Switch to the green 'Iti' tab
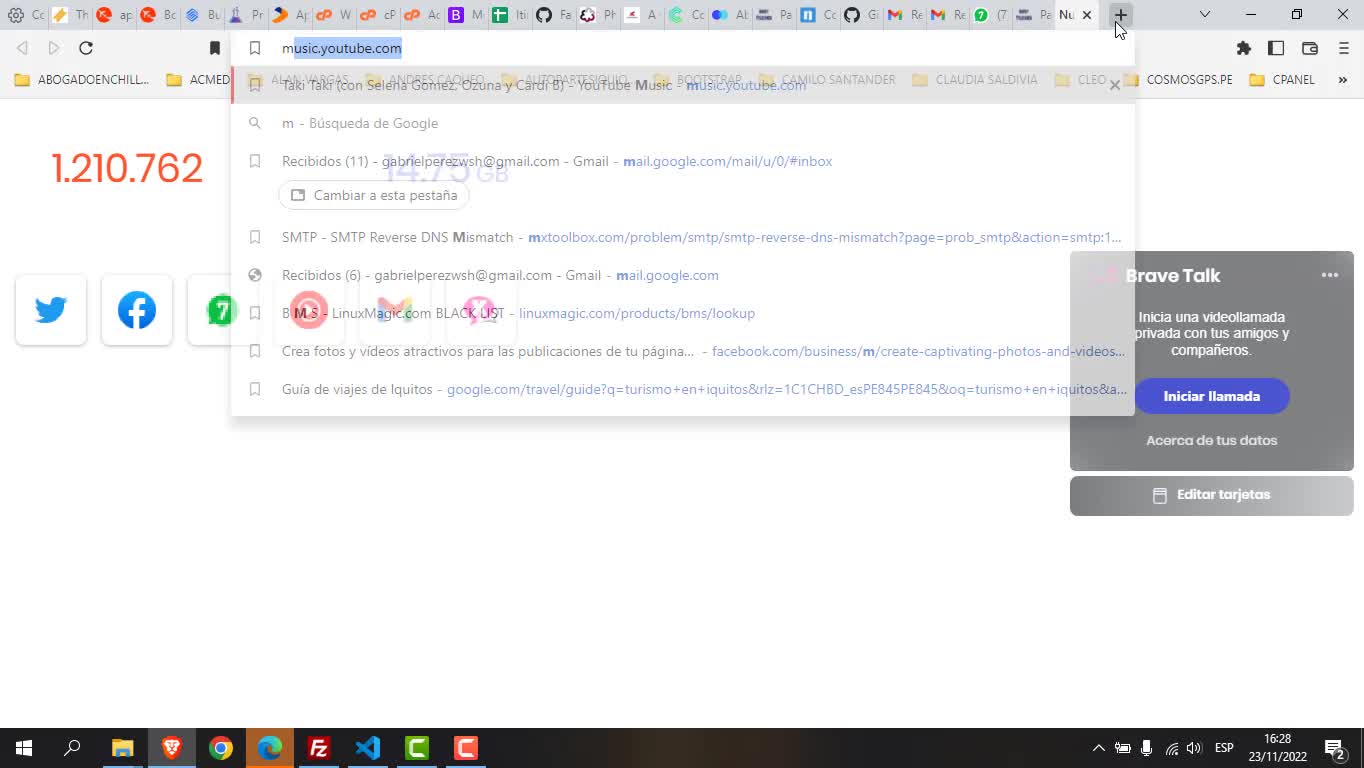This screenshot has height=768, width=1364. point(510,15)
